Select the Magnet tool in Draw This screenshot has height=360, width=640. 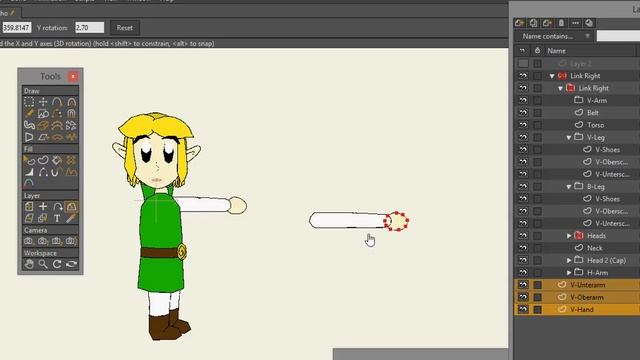(71, 113)
